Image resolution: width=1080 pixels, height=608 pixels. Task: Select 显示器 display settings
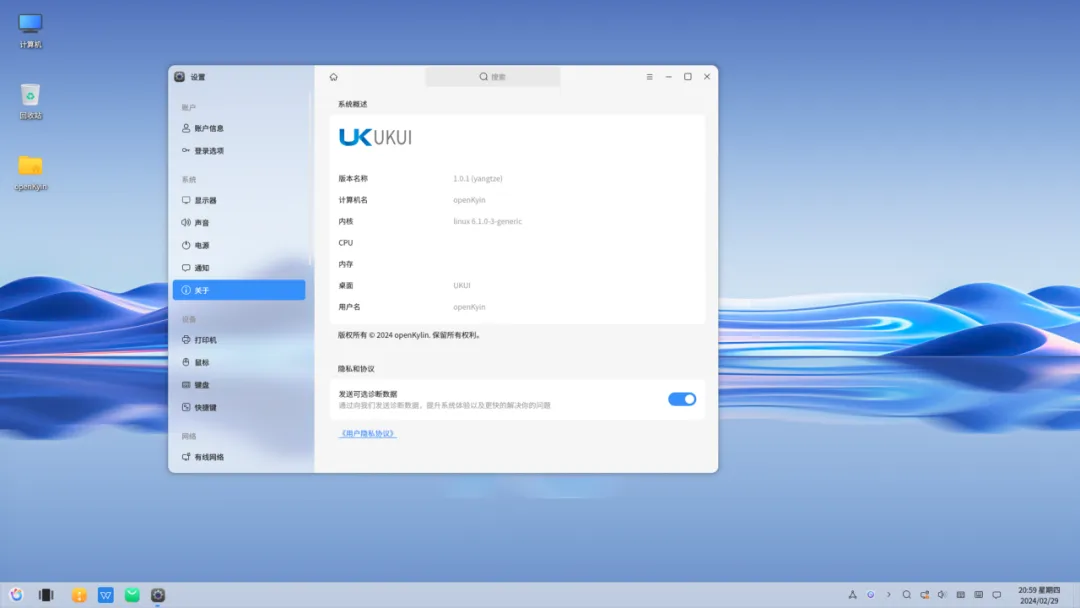239,200
